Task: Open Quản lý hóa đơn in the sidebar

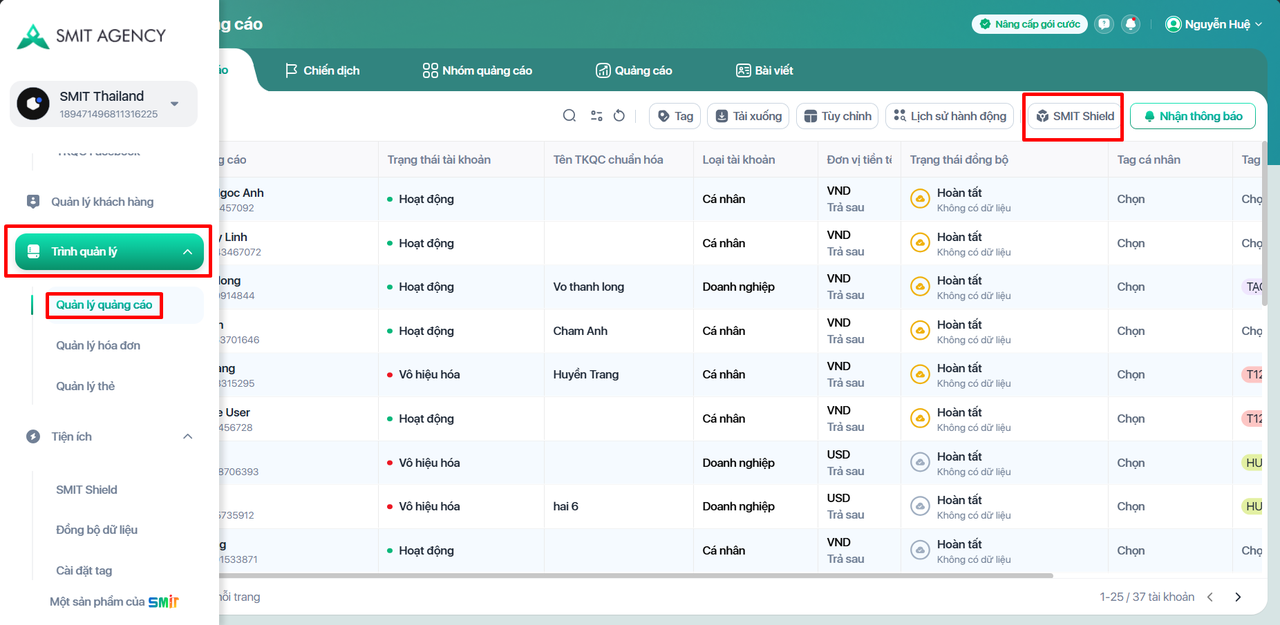Action: pyautogui.click(x=98, y=346)
